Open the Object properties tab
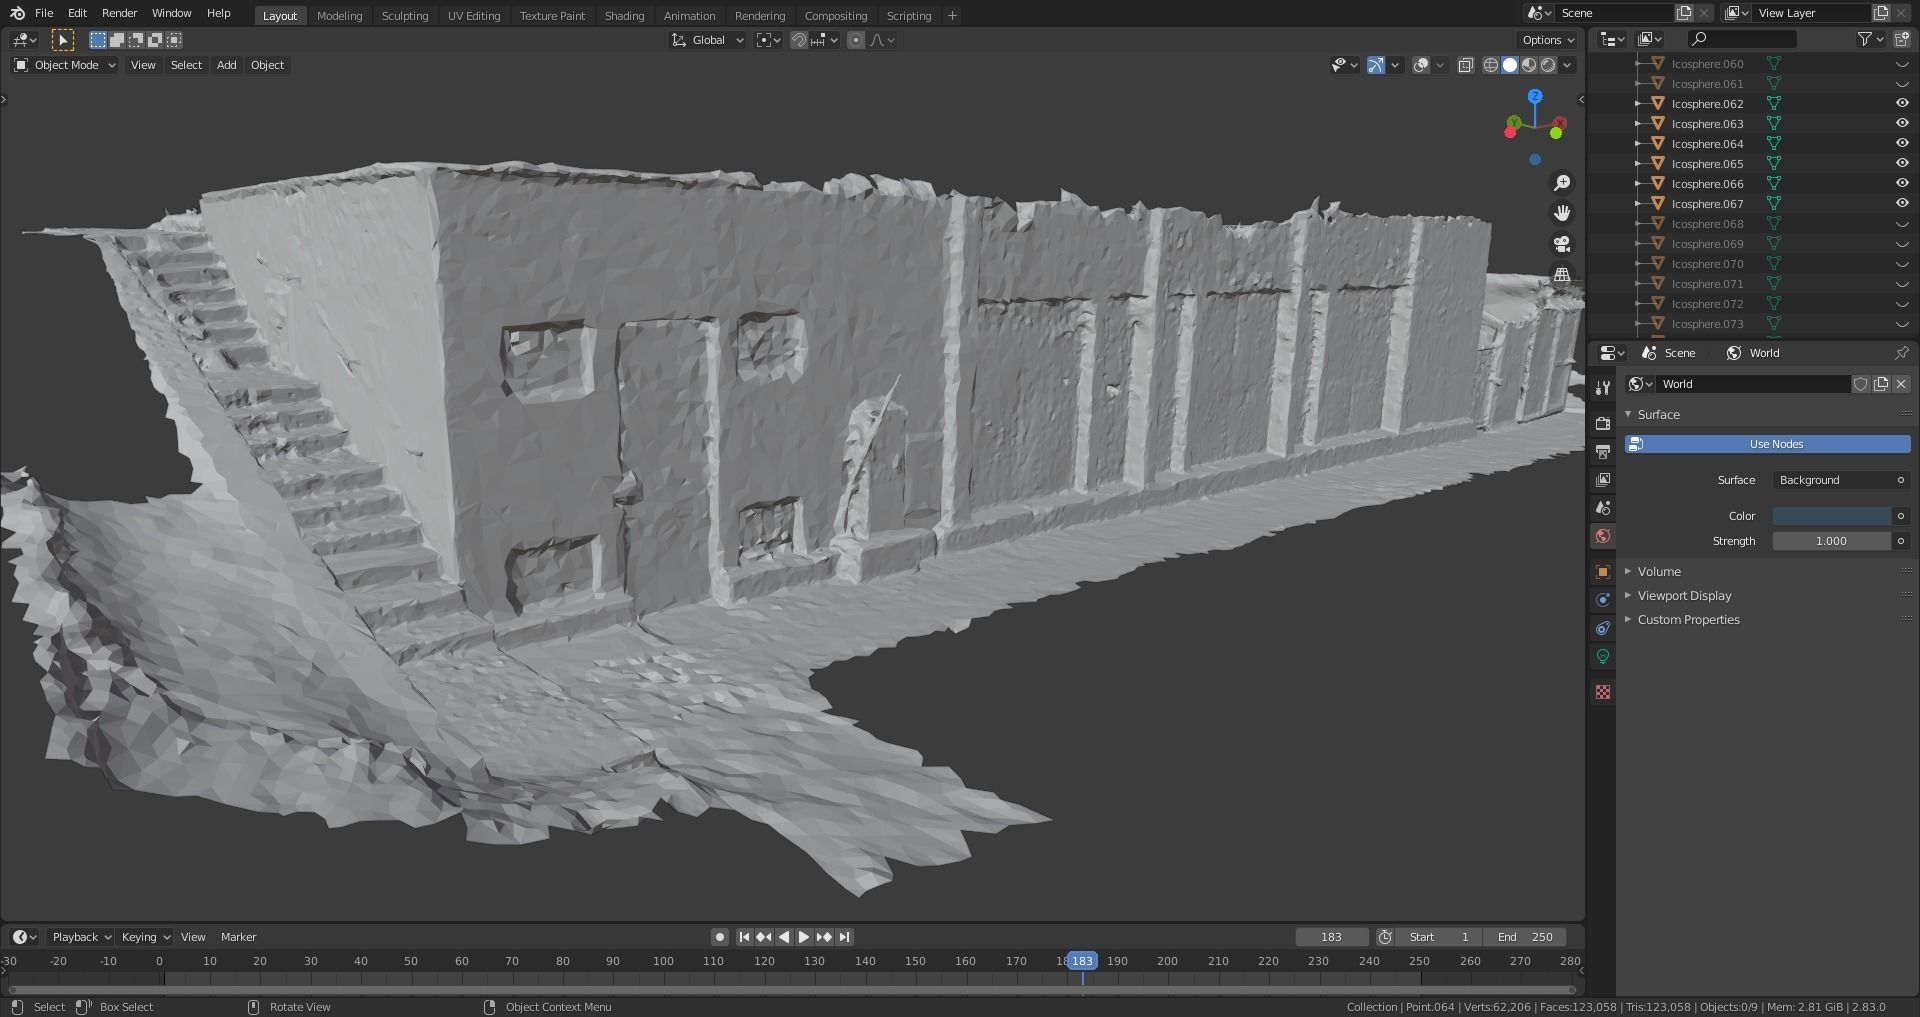1920x1017 pixels. pos(1603,572)
